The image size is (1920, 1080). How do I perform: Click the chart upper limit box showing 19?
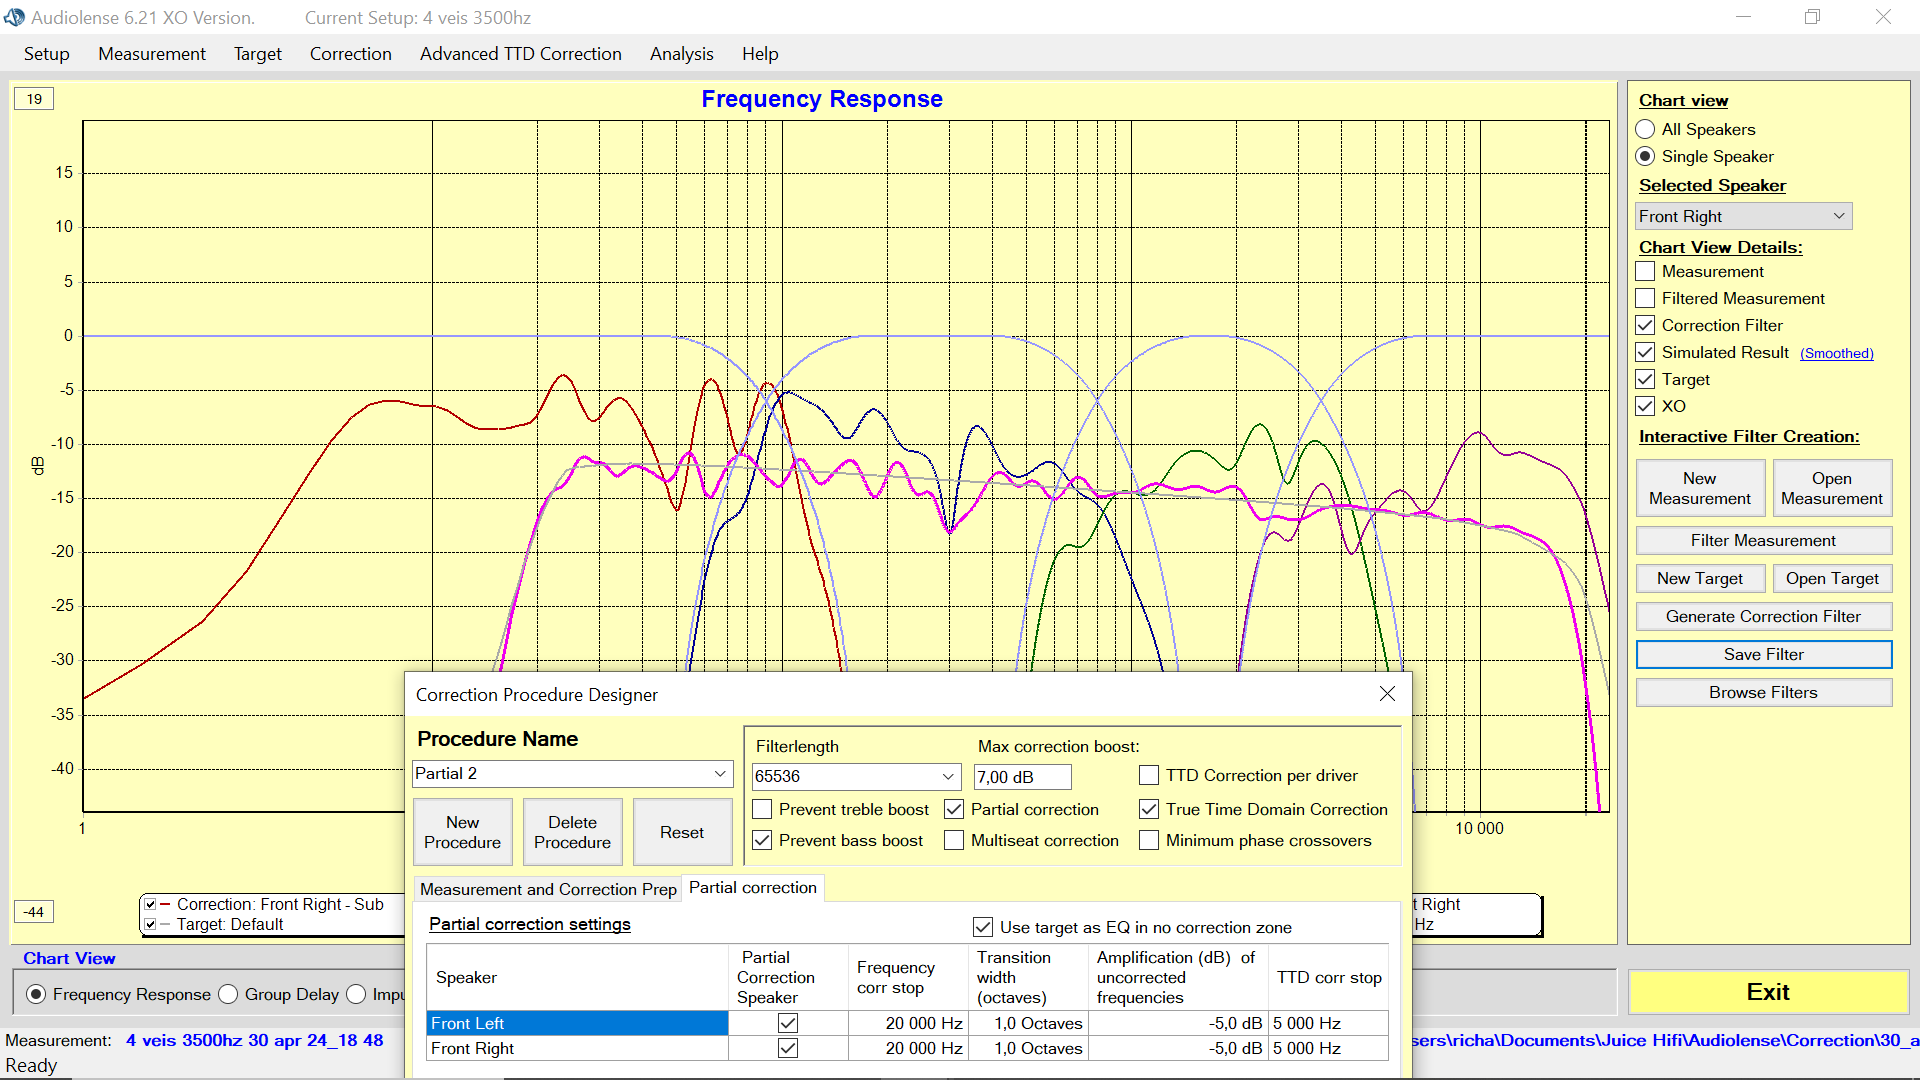[x=35, y=99]
